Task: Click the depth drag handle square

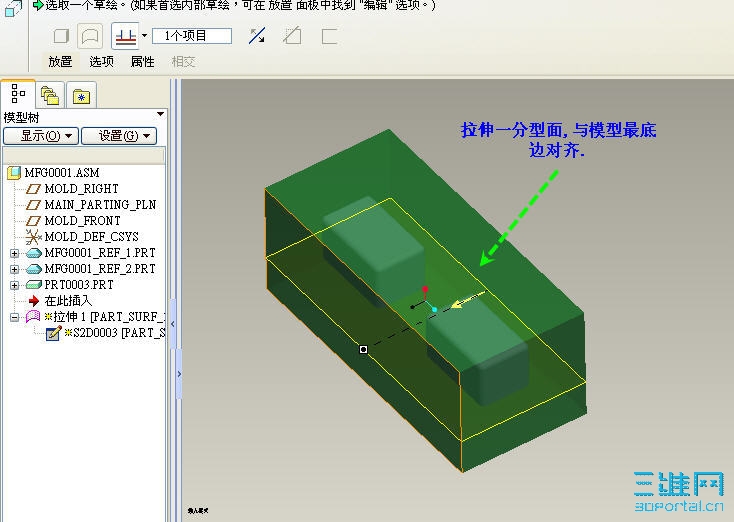Action: 363,349
